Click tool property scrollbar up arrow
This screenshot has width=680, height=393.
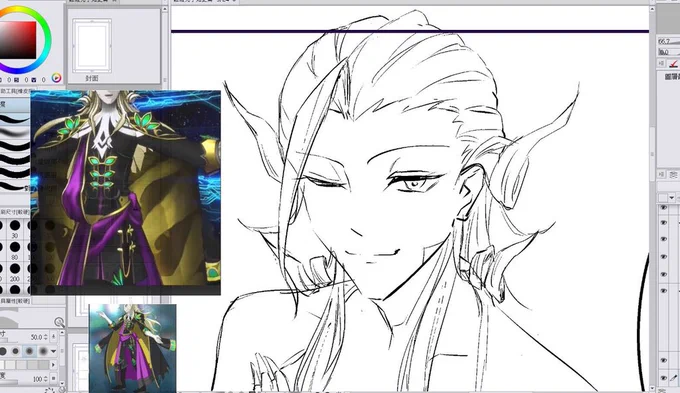point(62,333)
